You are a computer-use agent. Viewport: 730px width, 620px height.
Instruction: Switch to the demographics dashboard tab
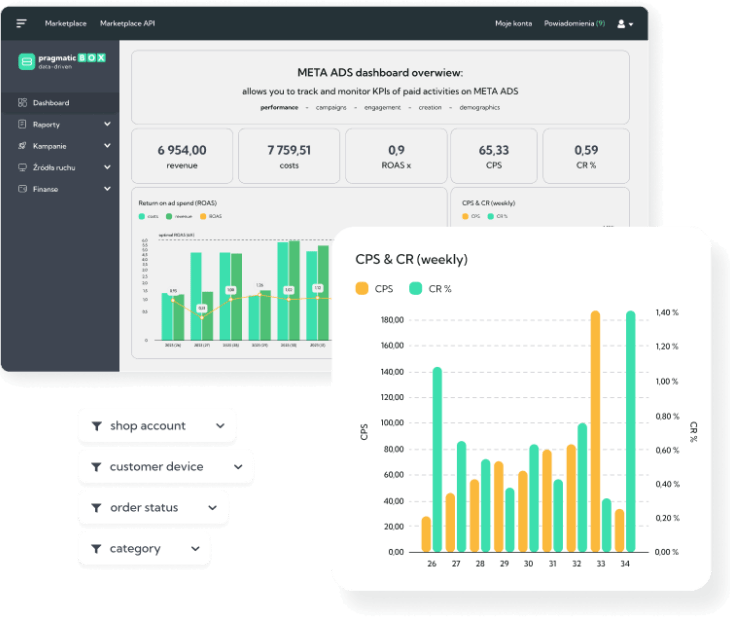click(480, 107)
